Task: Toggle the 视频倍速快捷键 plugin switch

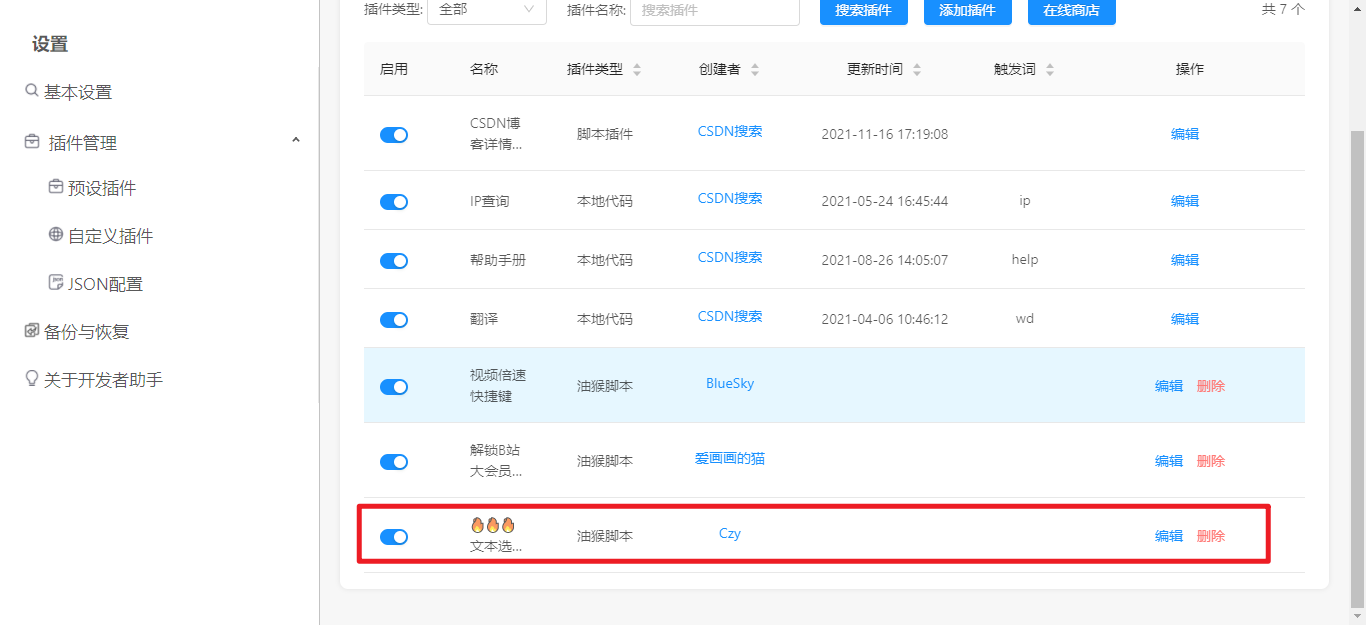Action: point(394,387)
